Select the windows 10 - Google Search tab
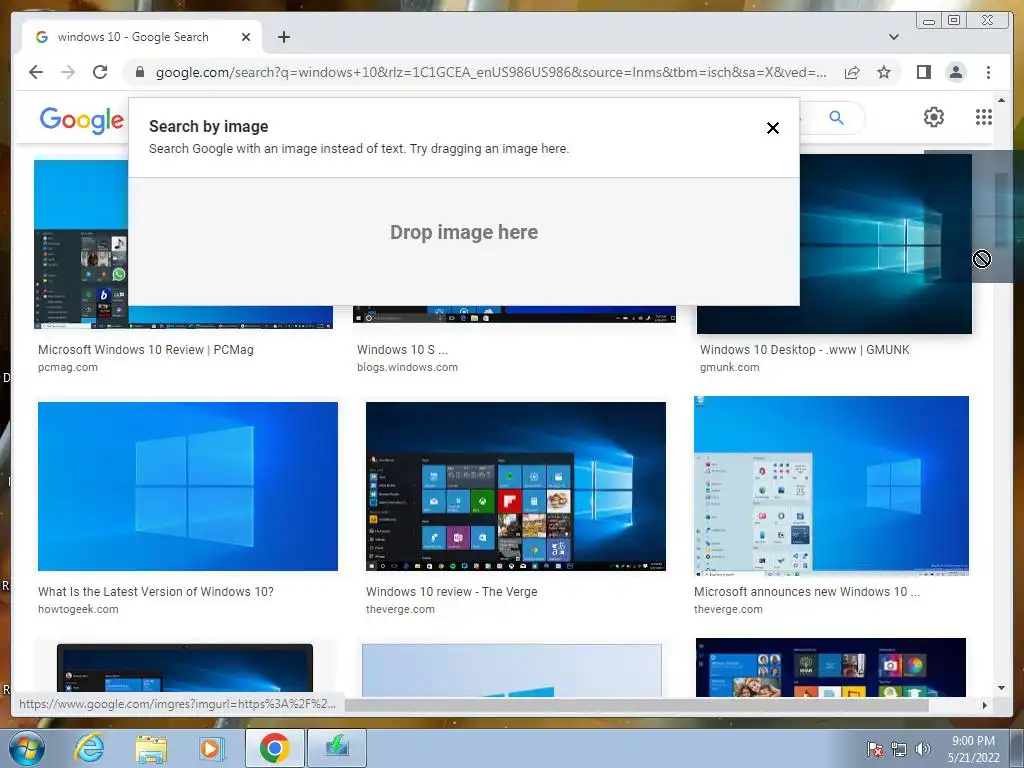1024x768 pixels. tap(141, 37)
